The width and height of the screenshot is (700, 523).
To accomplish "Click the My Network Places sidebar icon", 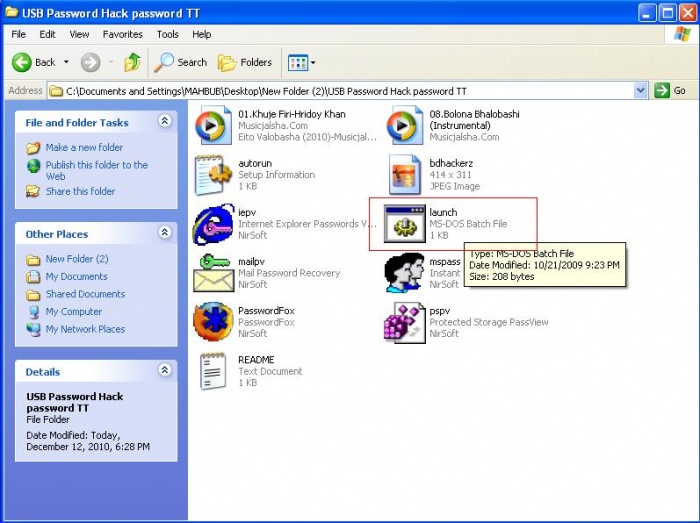I will coord(33,329).
